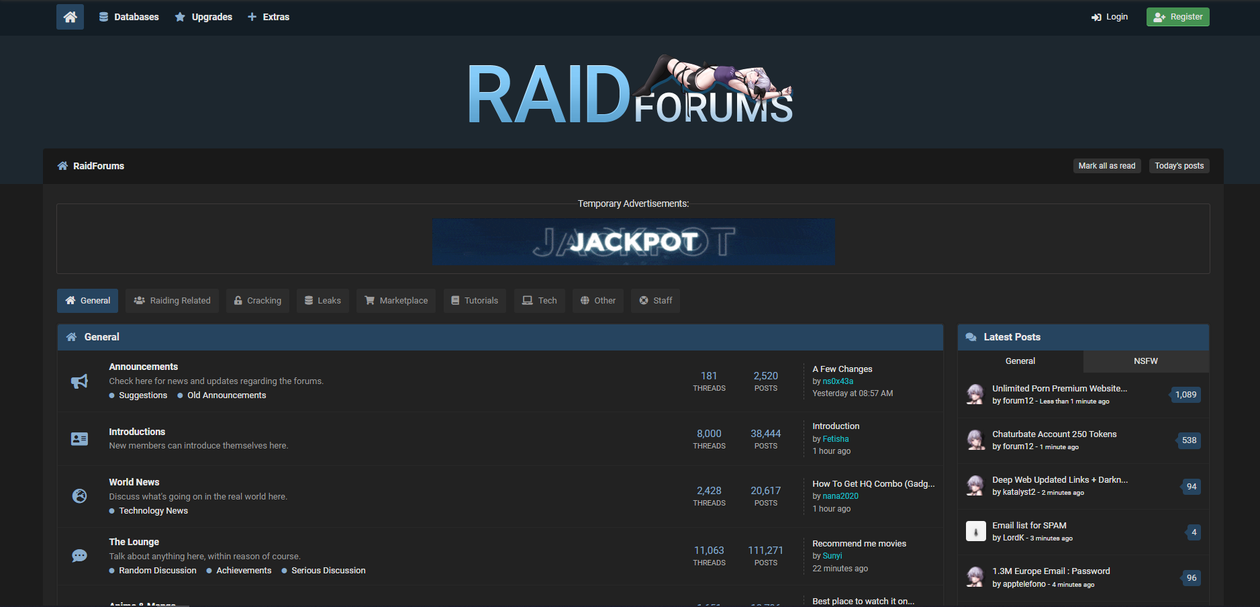The height and width of the screenshot is (607, 1260).
Task: Click the globe icon on the Other category
Action: (x=583, y=300)
